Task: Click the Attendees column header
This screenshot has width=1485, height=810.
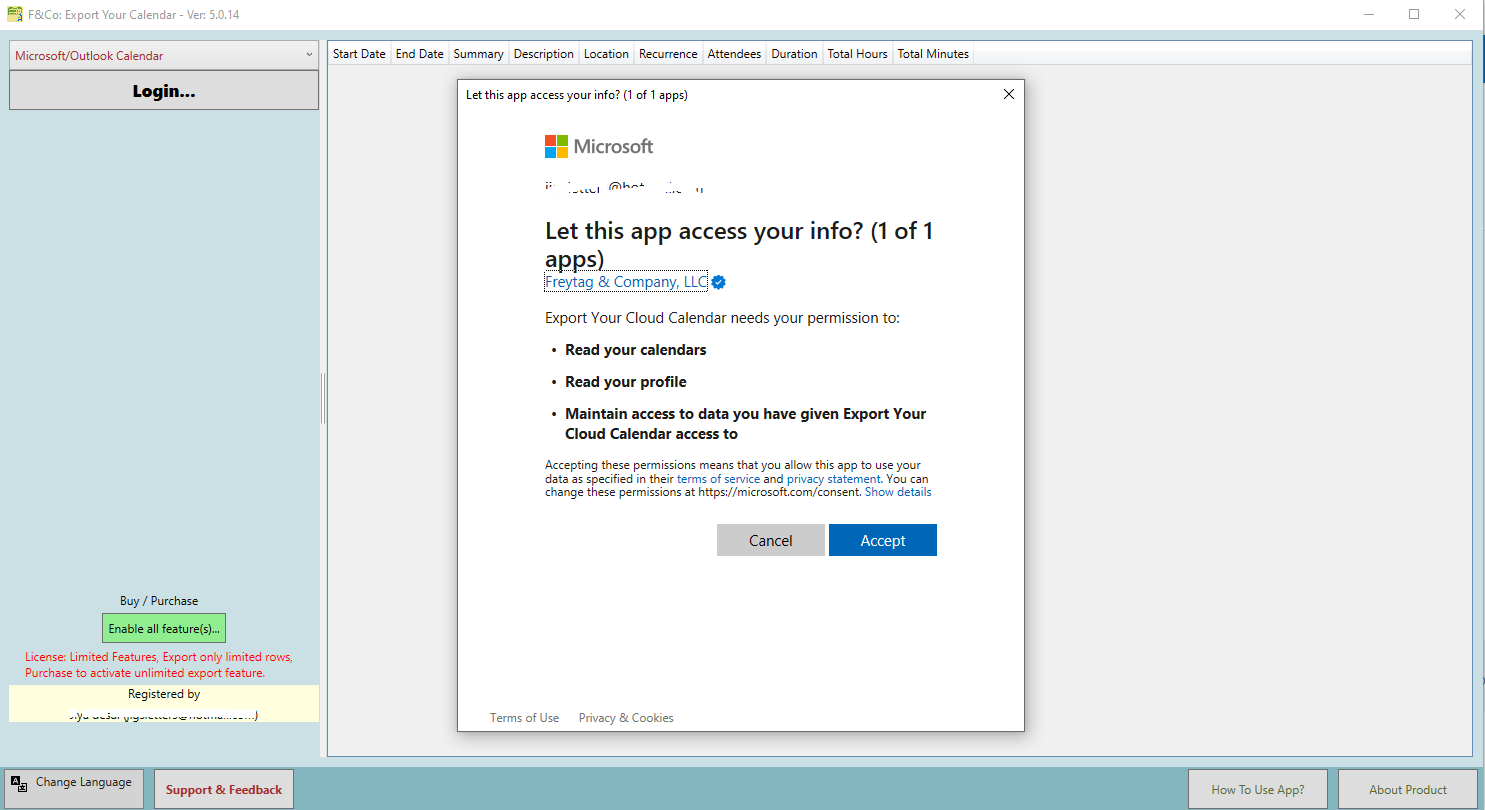Action: 734,54
